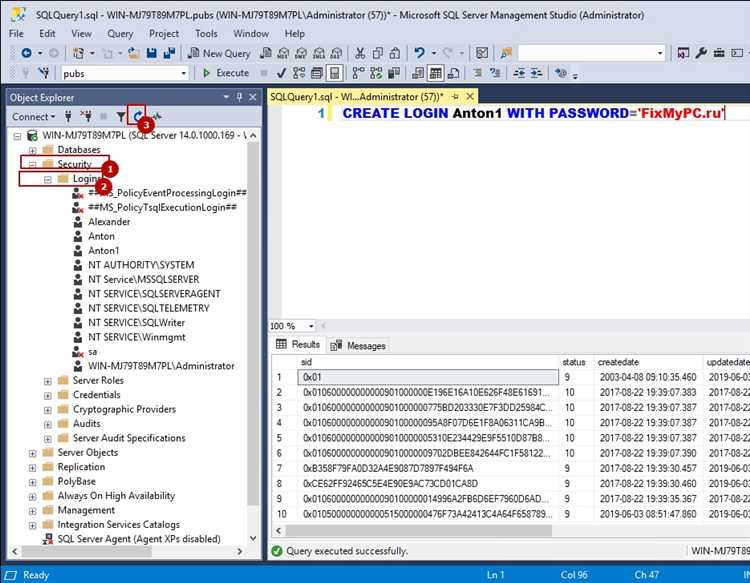Click the Comment out selected lines icon
The height and width of the screenshot is (583, 750).
477,73
